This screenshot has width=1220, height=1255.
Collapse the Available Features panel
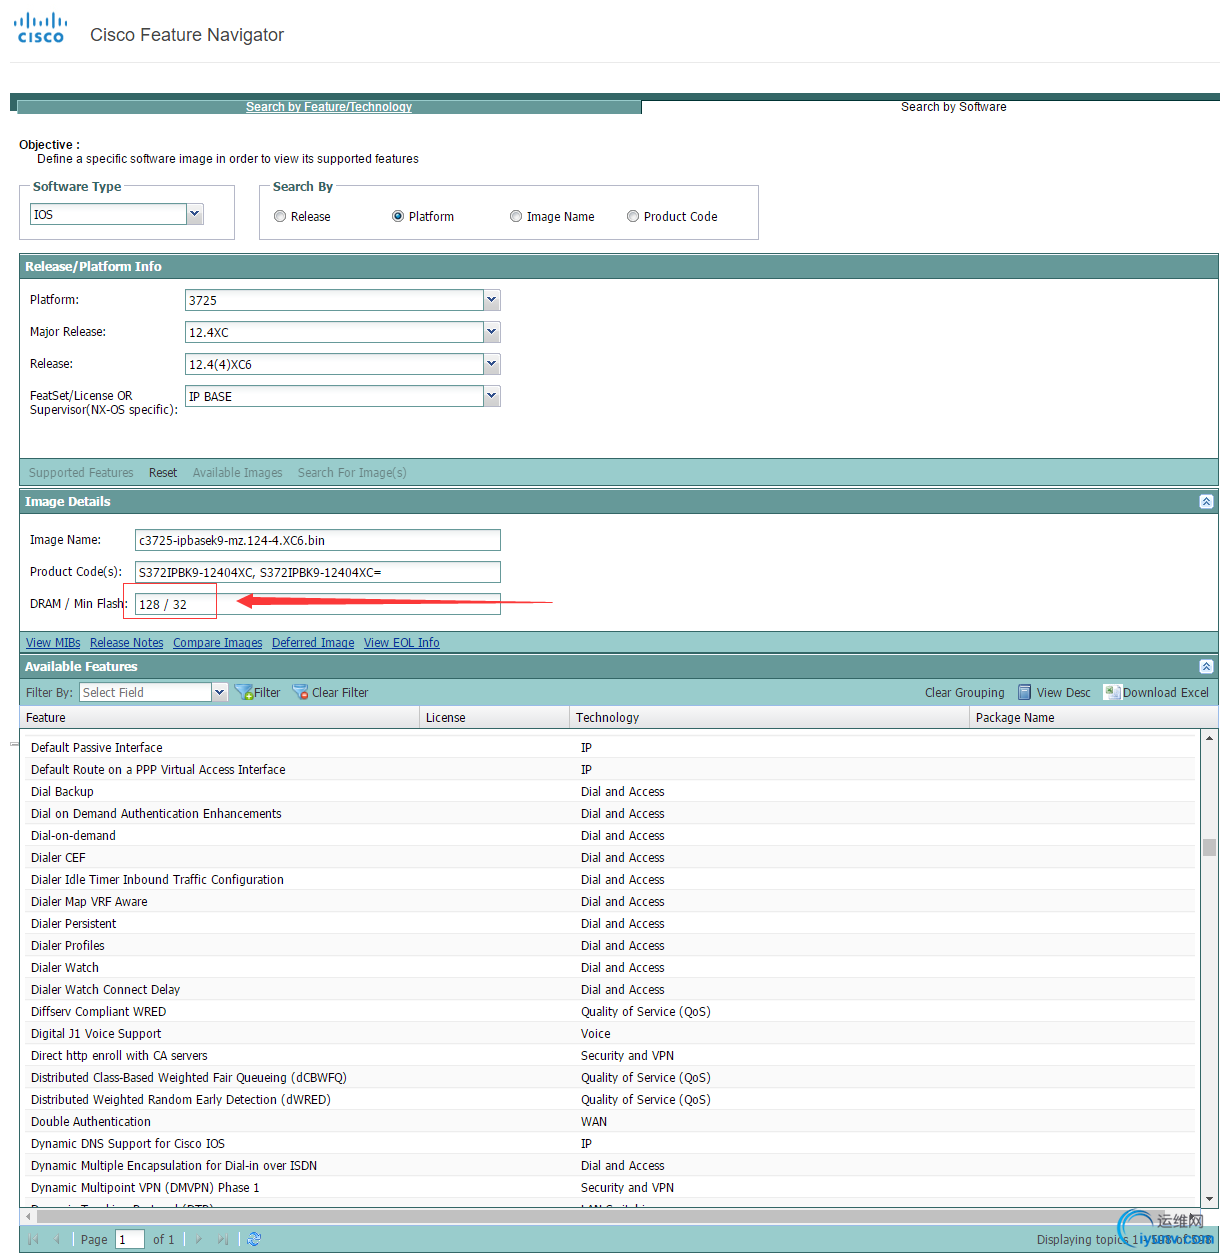point(1206,667)
